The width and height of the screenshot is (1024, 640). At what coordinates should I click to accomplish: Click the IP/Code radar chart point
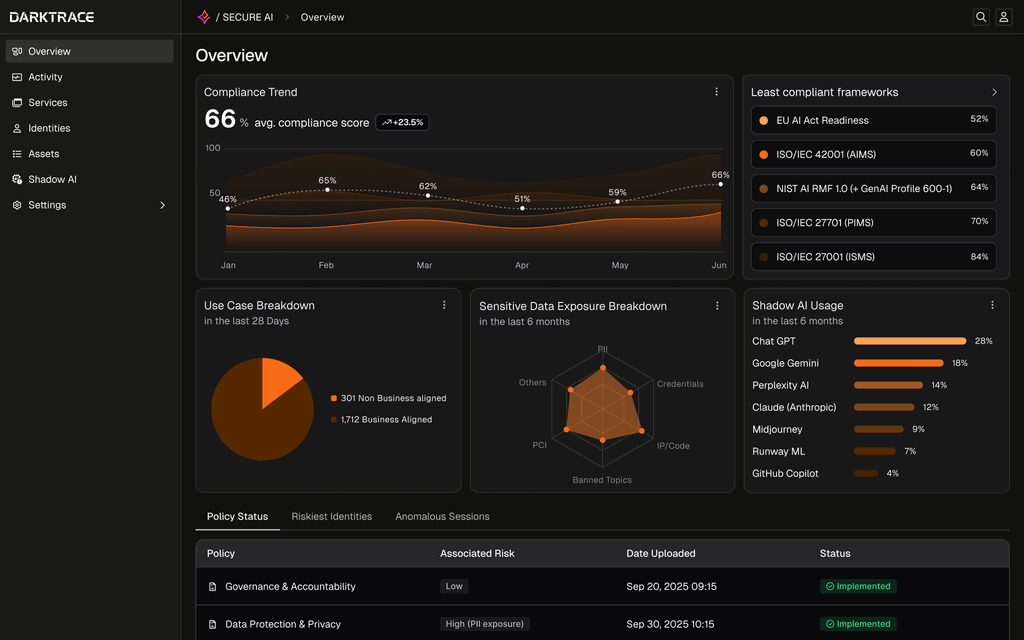pyautogui.click(x=641, y=431)
